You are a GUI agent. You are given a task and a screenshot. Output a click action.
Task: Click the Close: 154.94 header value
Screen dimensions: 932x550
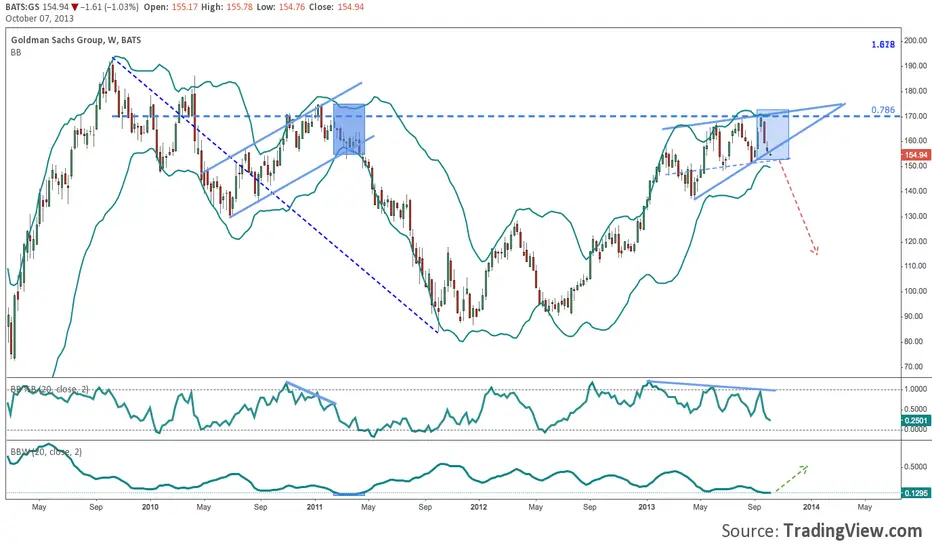click(336, 7)
